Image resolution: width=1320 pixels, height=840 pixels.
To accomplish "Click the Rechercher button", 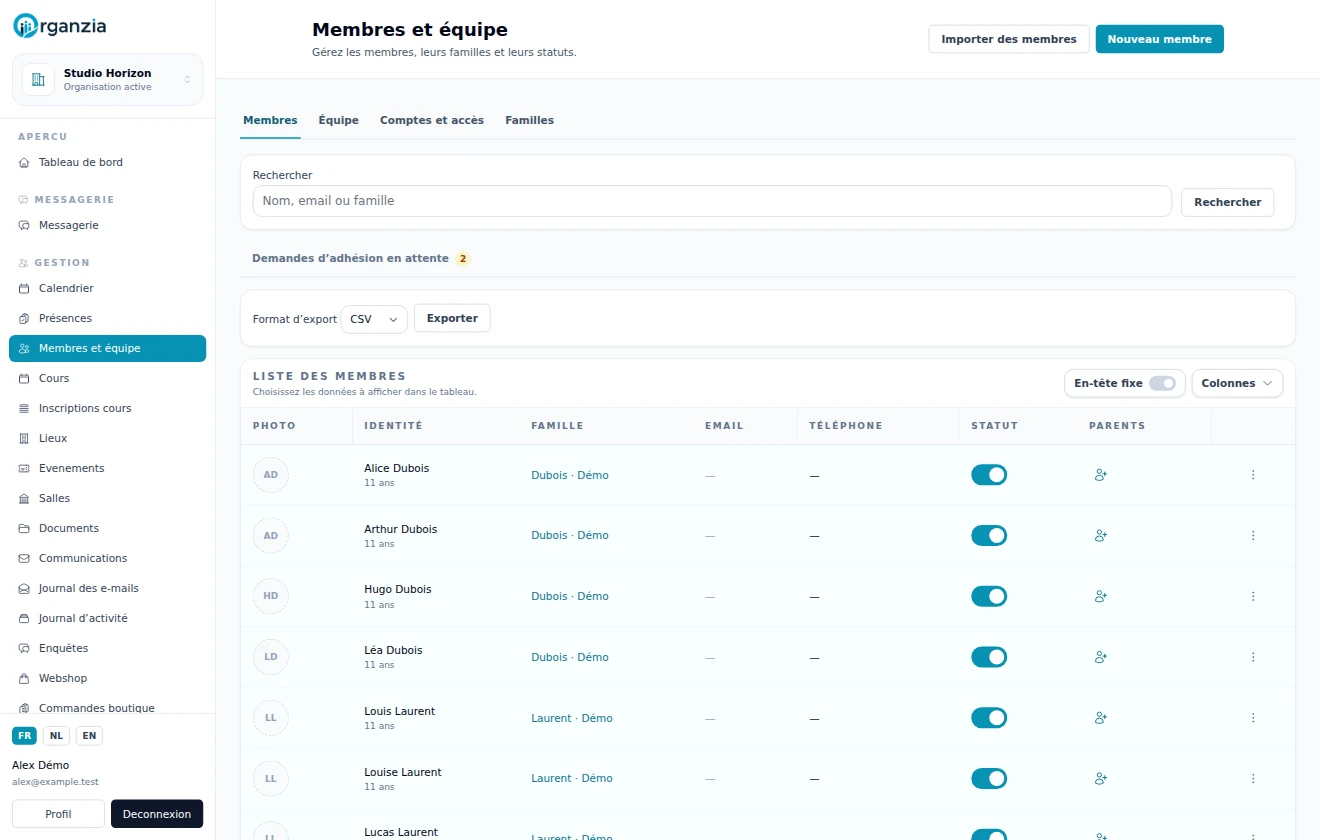I will point(1228,202).
